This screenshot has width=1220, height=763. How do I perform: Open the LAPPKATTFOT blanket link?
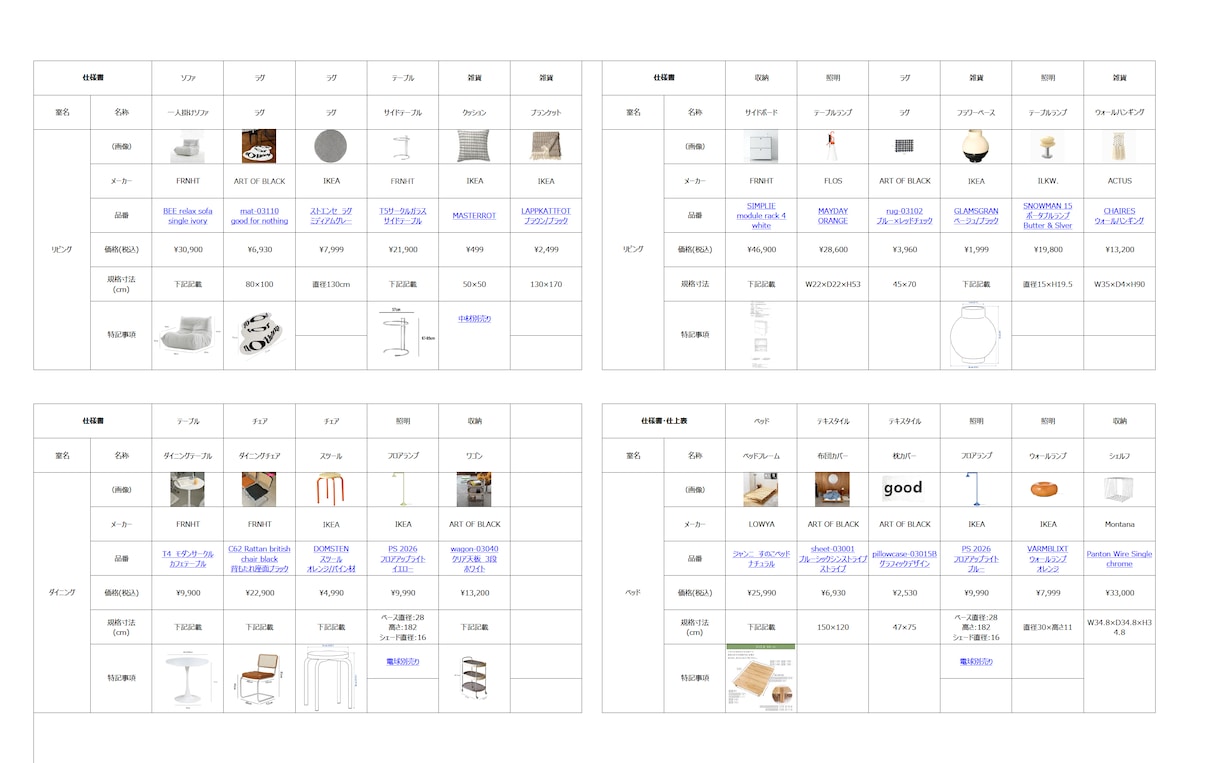546,216
